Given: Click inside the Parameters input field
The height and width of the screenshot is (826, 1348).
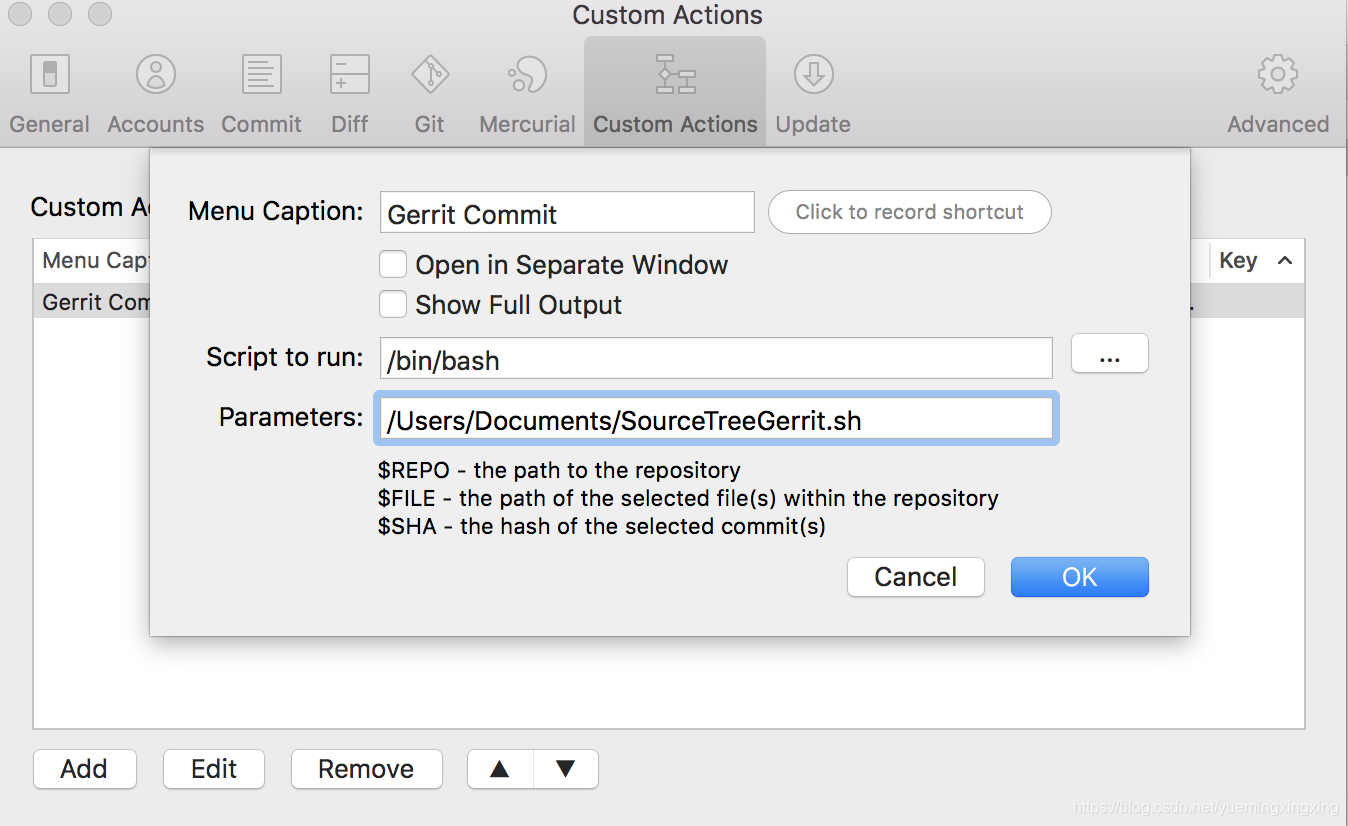Looking at the screenshot, I should click(x=715, y=419).
